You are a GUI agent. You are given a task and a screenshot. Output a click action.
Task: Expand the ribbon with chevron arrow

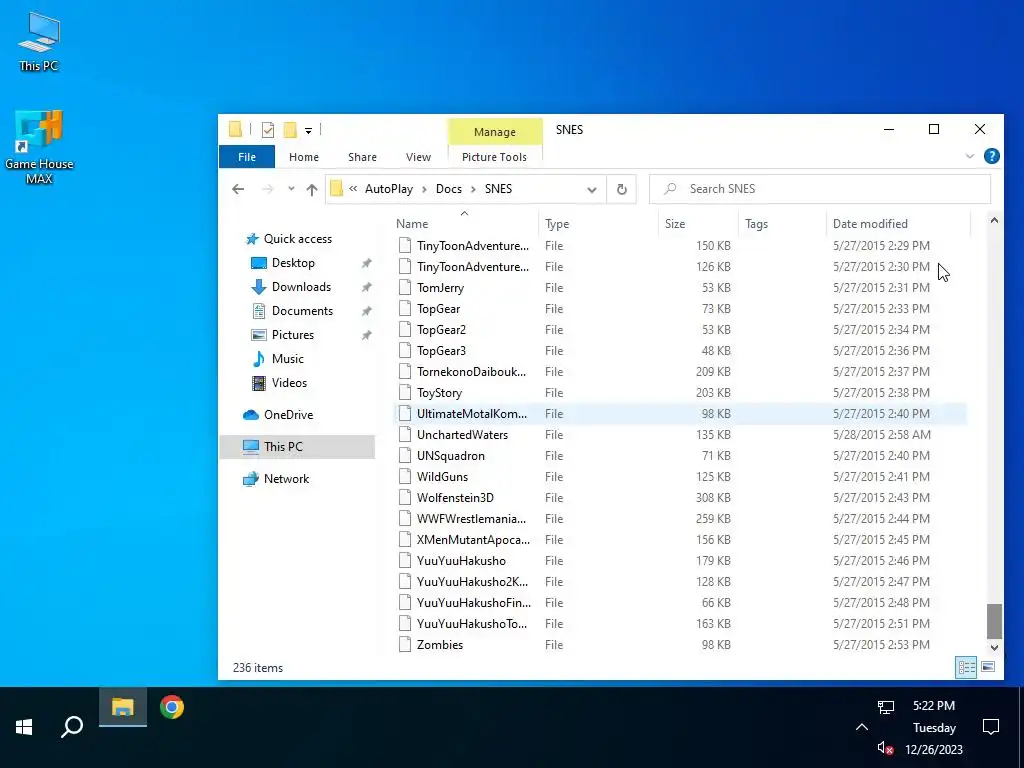(x=970, y=156)
